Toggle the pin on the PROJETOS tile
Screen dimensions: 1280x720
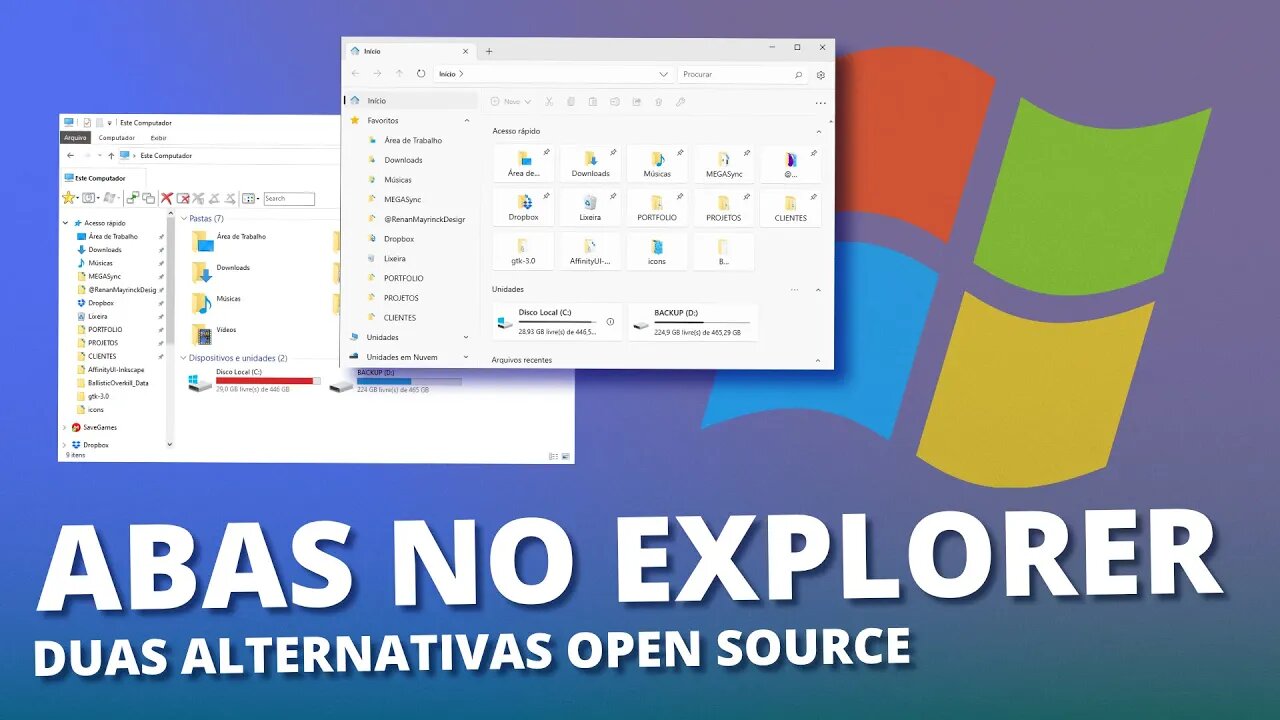coord(747,197)
